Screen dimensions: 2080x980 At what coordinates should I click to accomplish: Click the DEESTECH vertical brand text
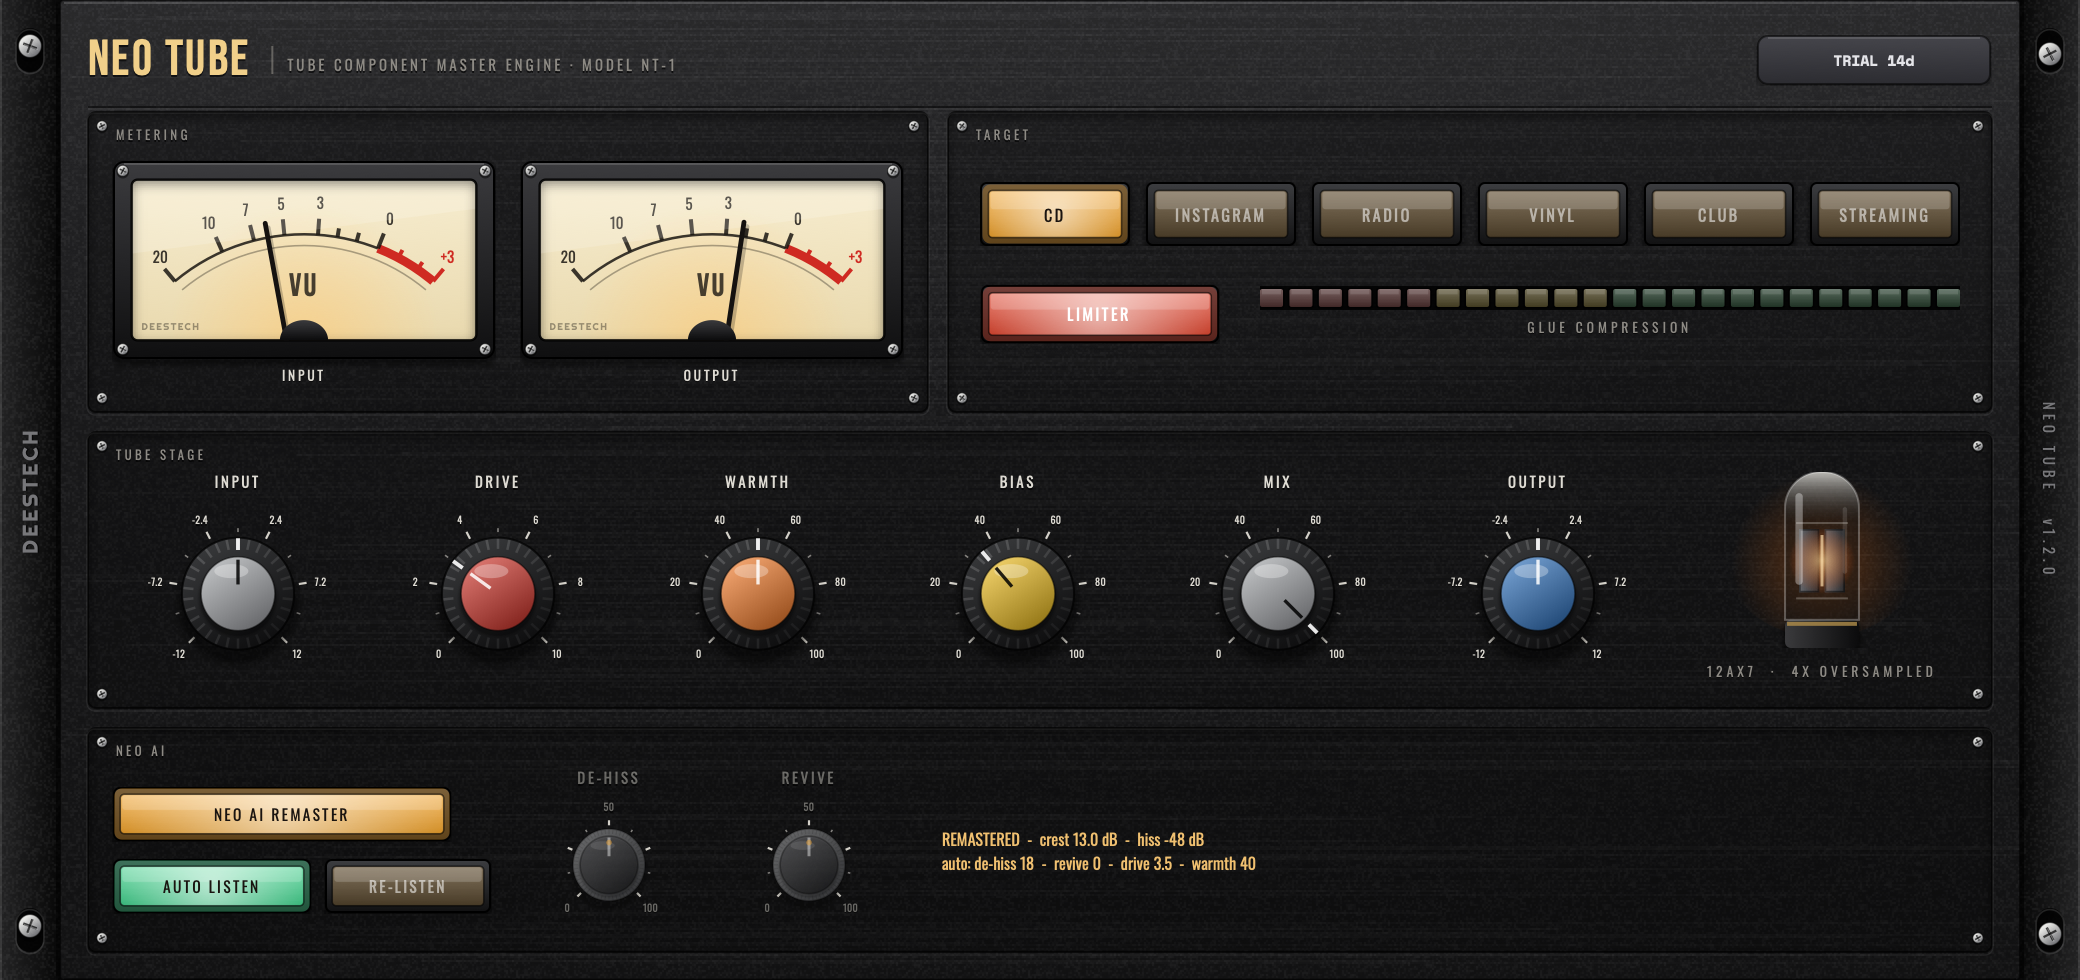click(30, 491)
